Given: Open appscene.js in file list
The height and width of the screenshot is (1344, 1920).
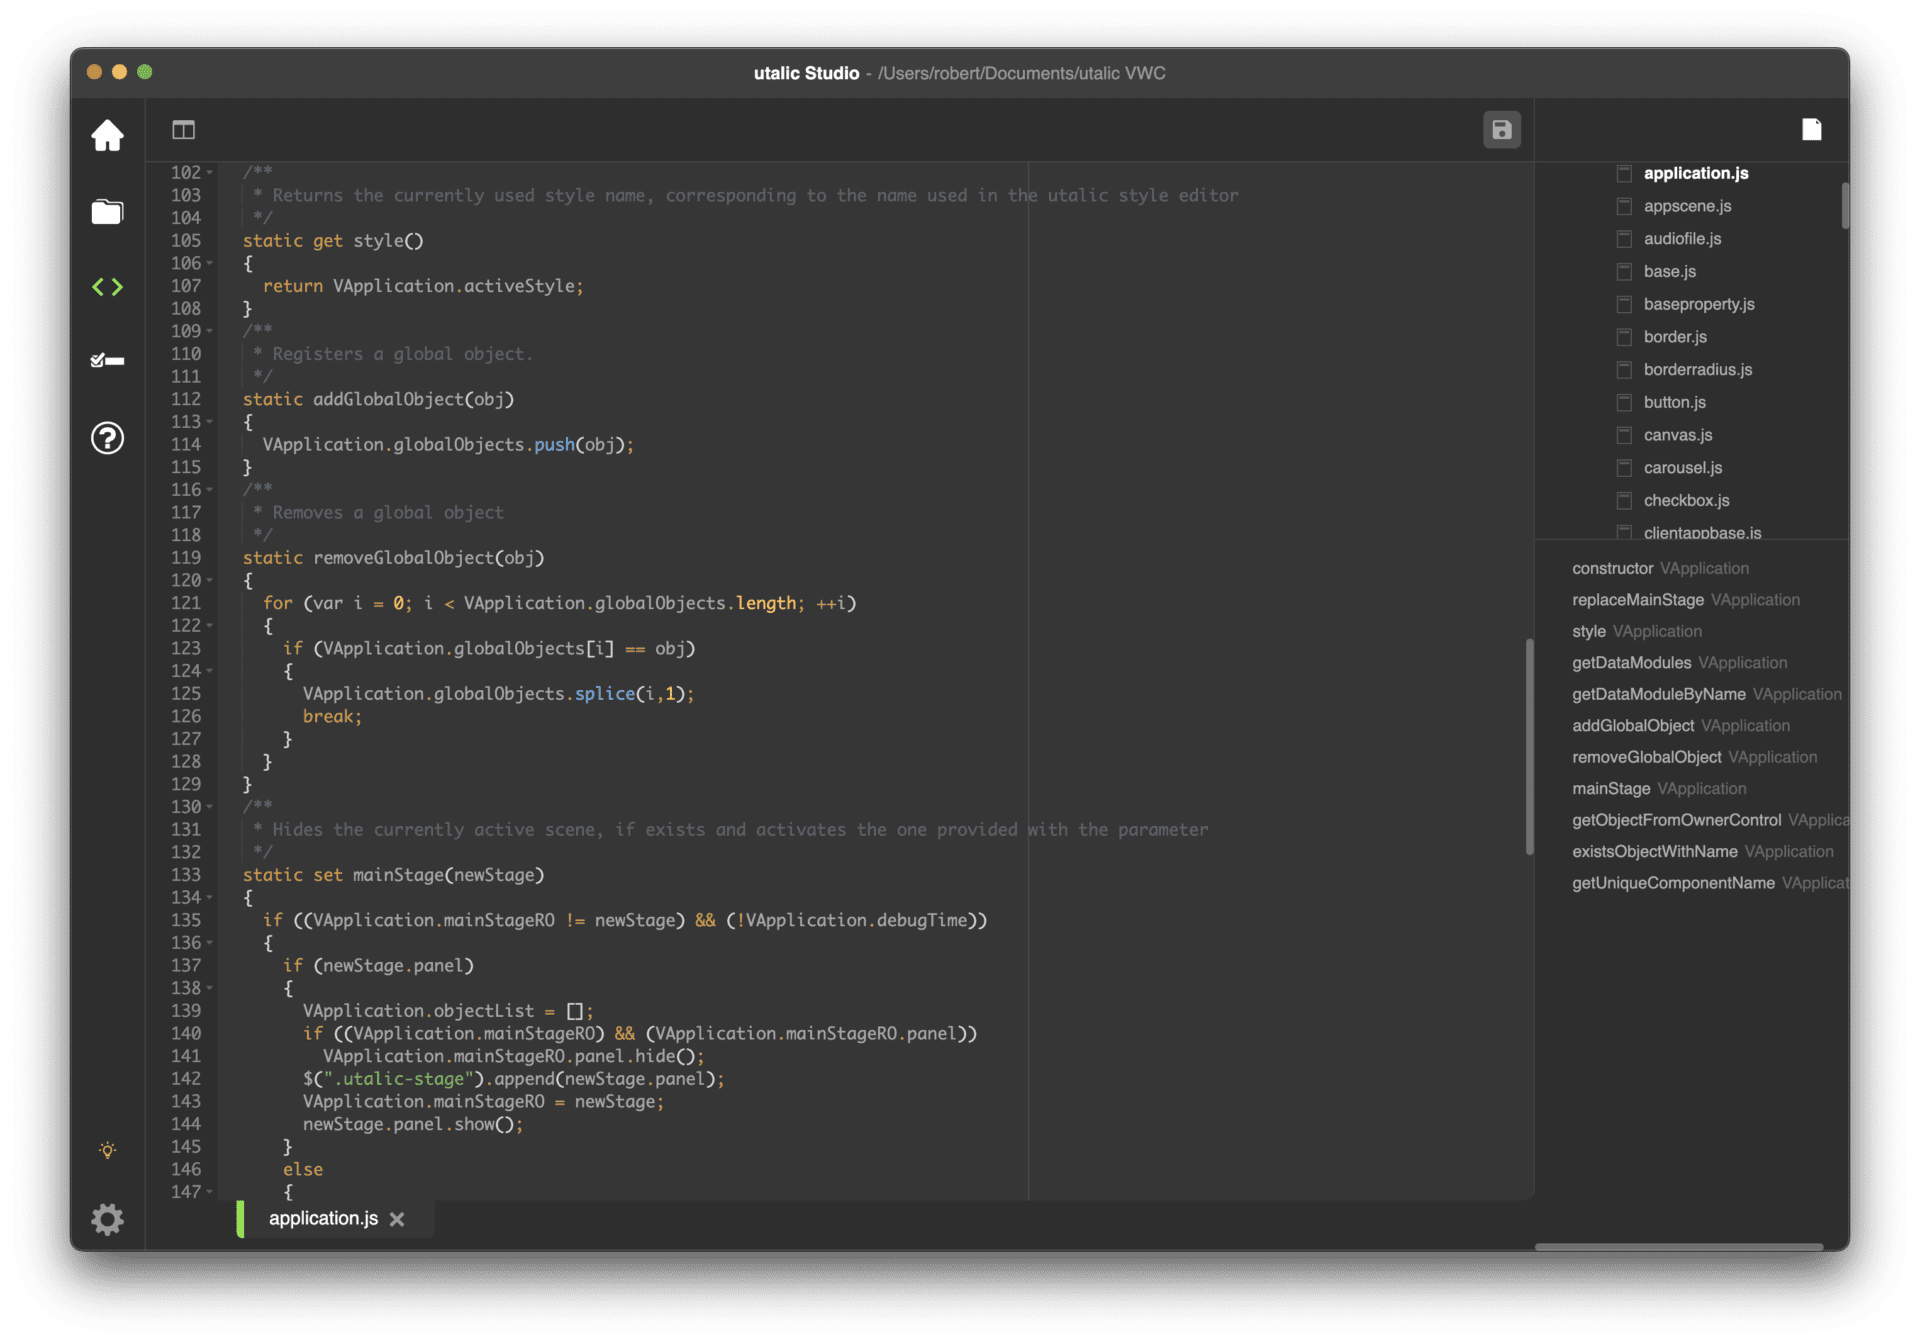Looking at the screenshot, I should 1687,206.
